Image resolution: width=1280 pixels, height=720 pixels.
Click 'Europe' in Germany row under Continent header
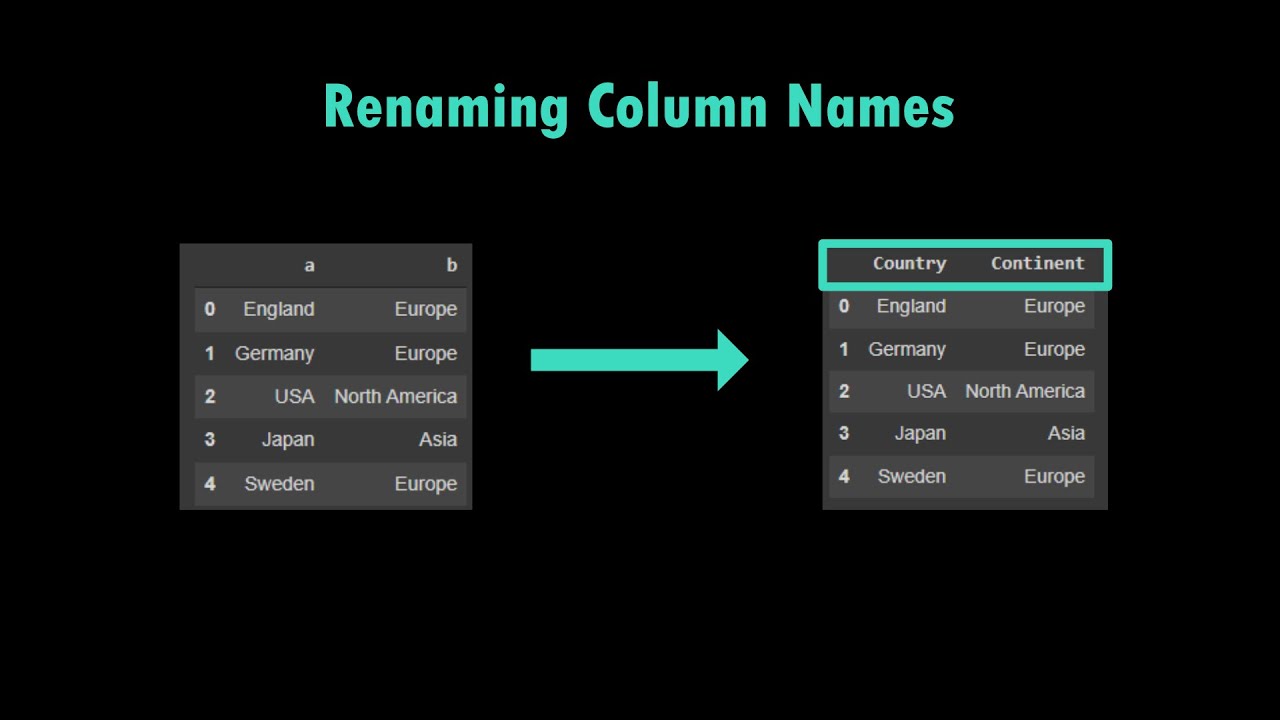(1054, 349)
